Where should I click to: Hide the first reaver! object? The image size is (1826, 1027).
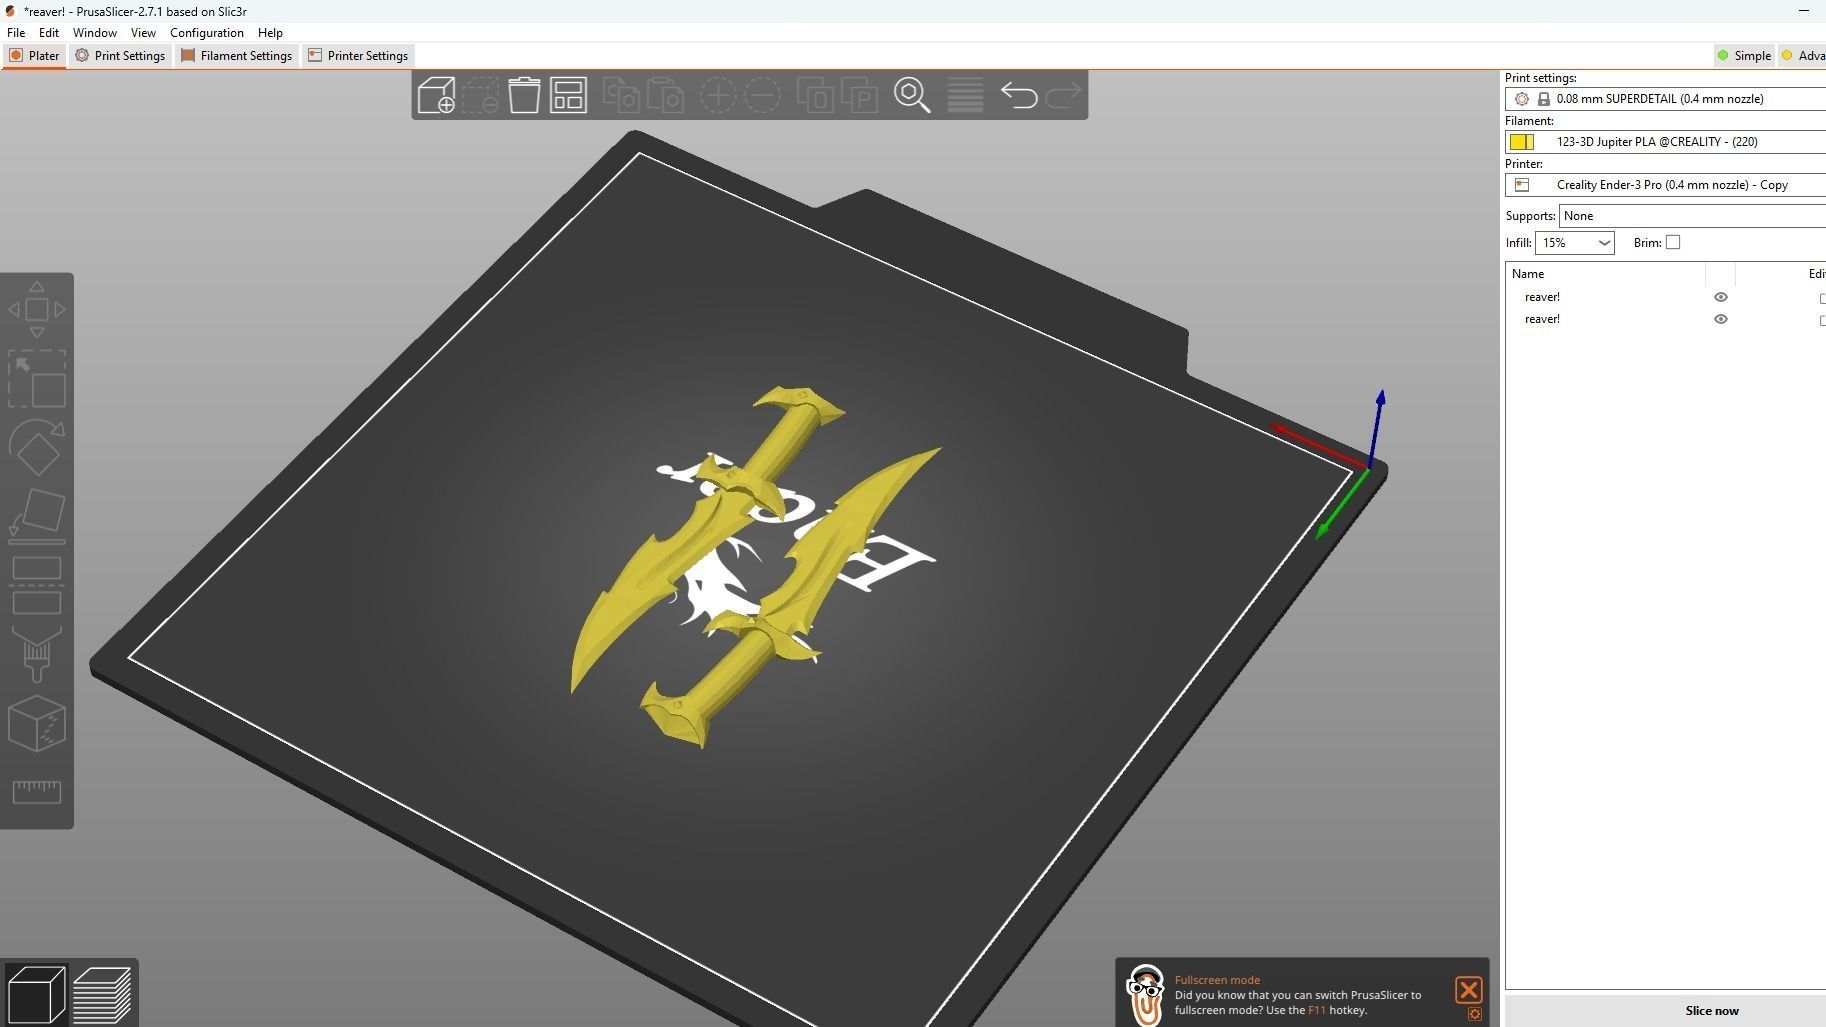(x=1720, y=297)
